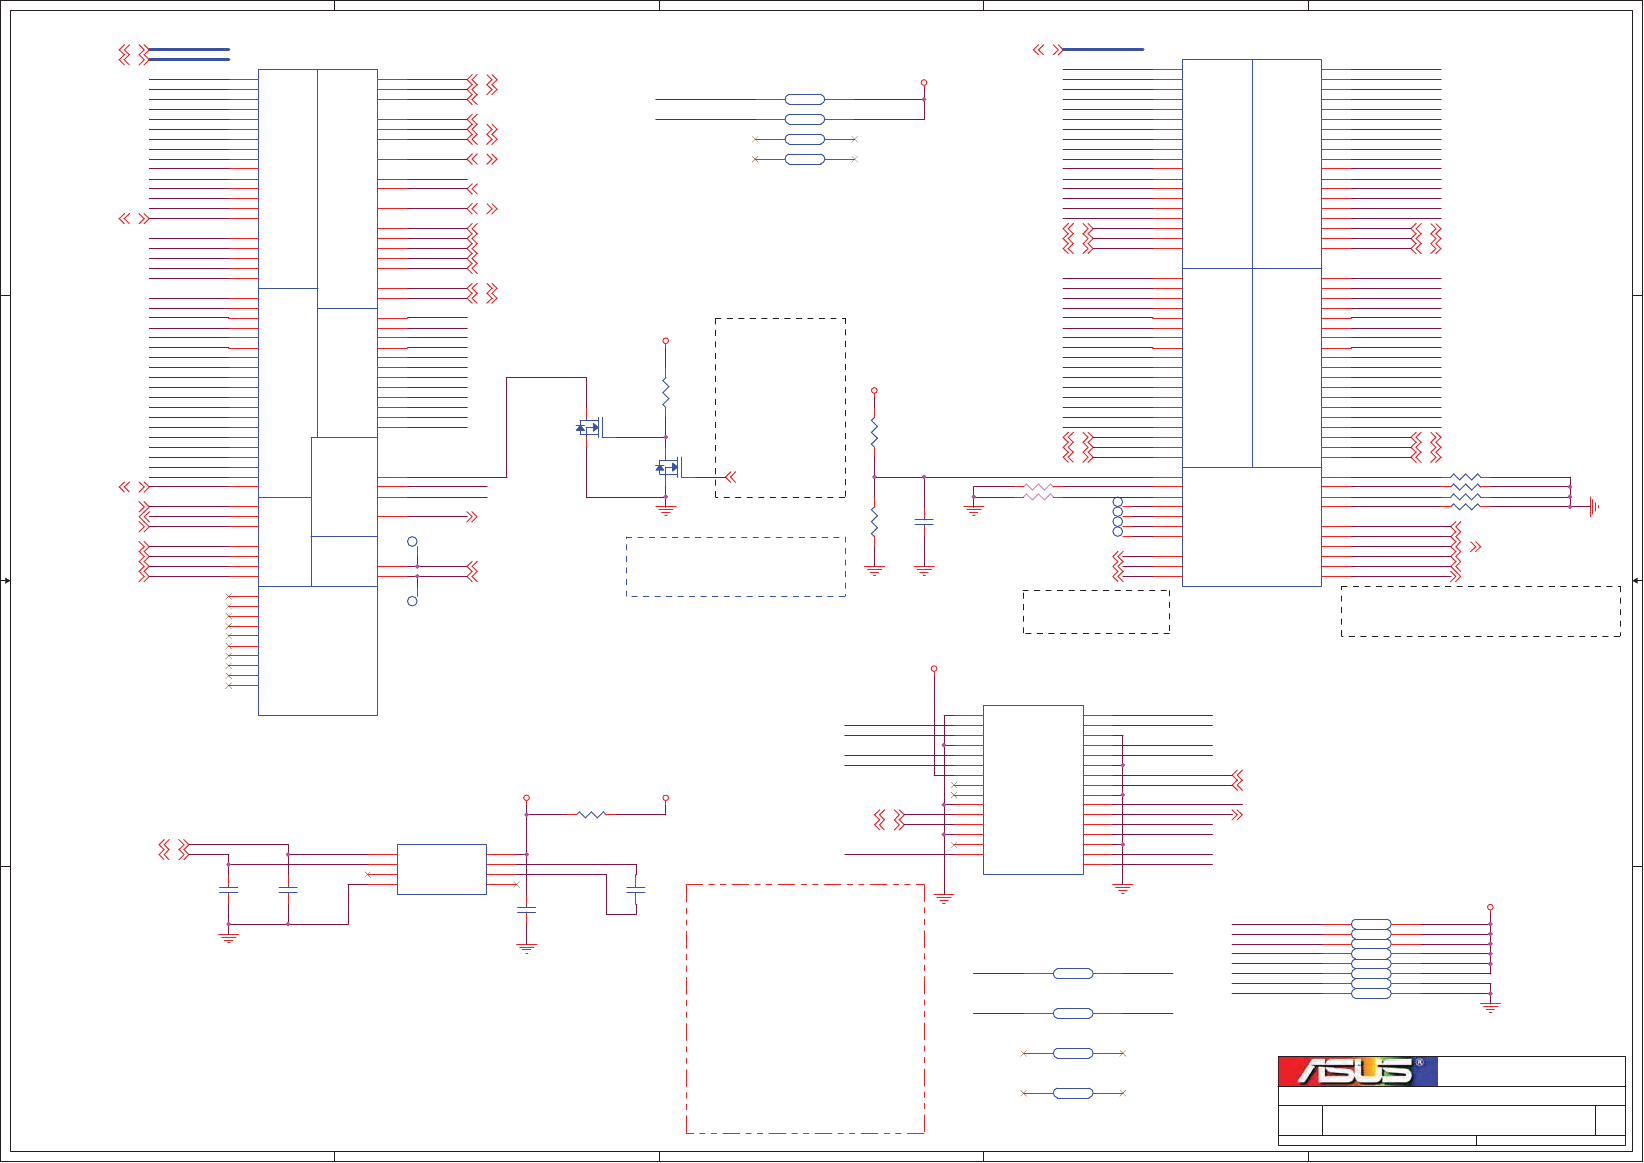Select the pull-up resistor above the MOSFET pair
The height and width of the screenshot is (1163, 1644).
tap(666, 392)
